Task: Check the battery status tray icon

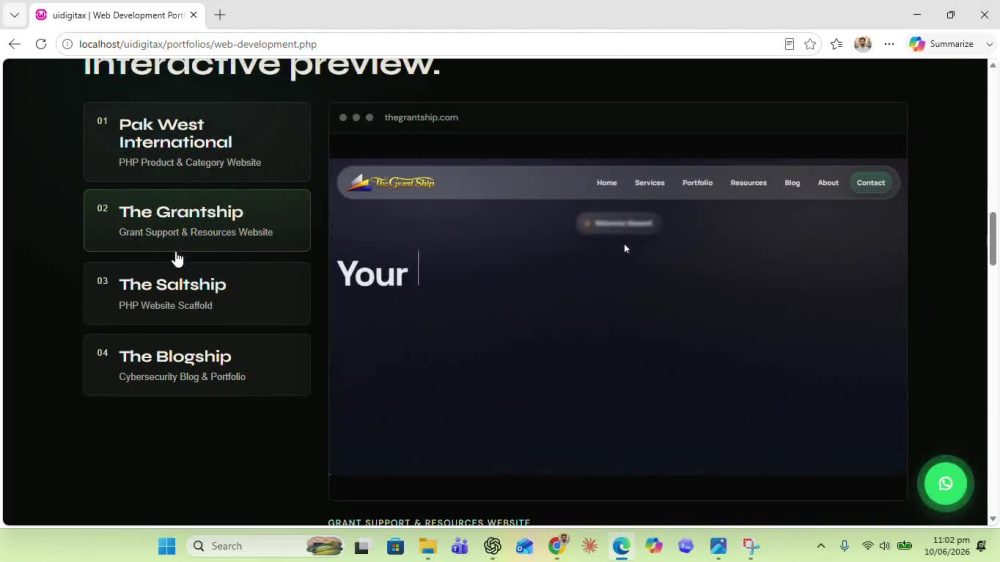Action: [904, 546]
